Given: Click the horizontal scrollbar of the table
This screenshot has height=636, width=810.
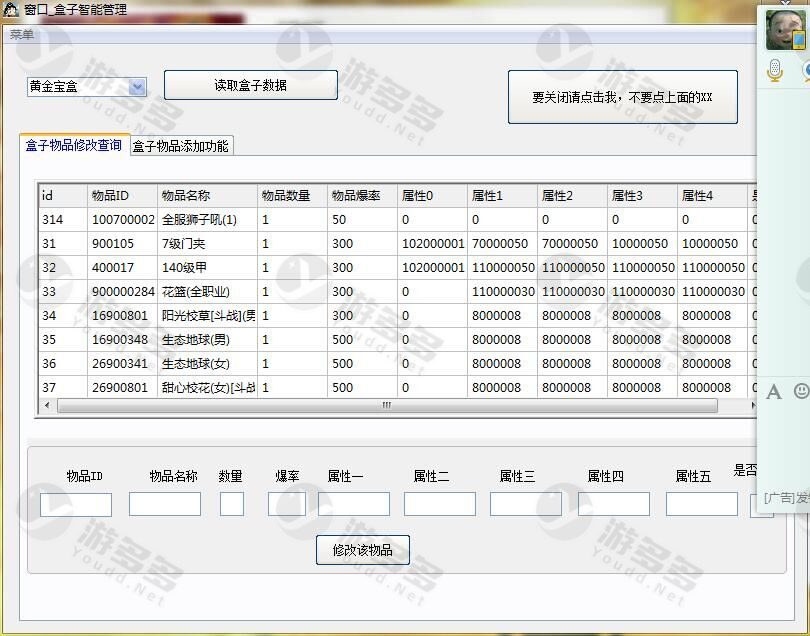Looking at the screenshot, I should (386, 406).
